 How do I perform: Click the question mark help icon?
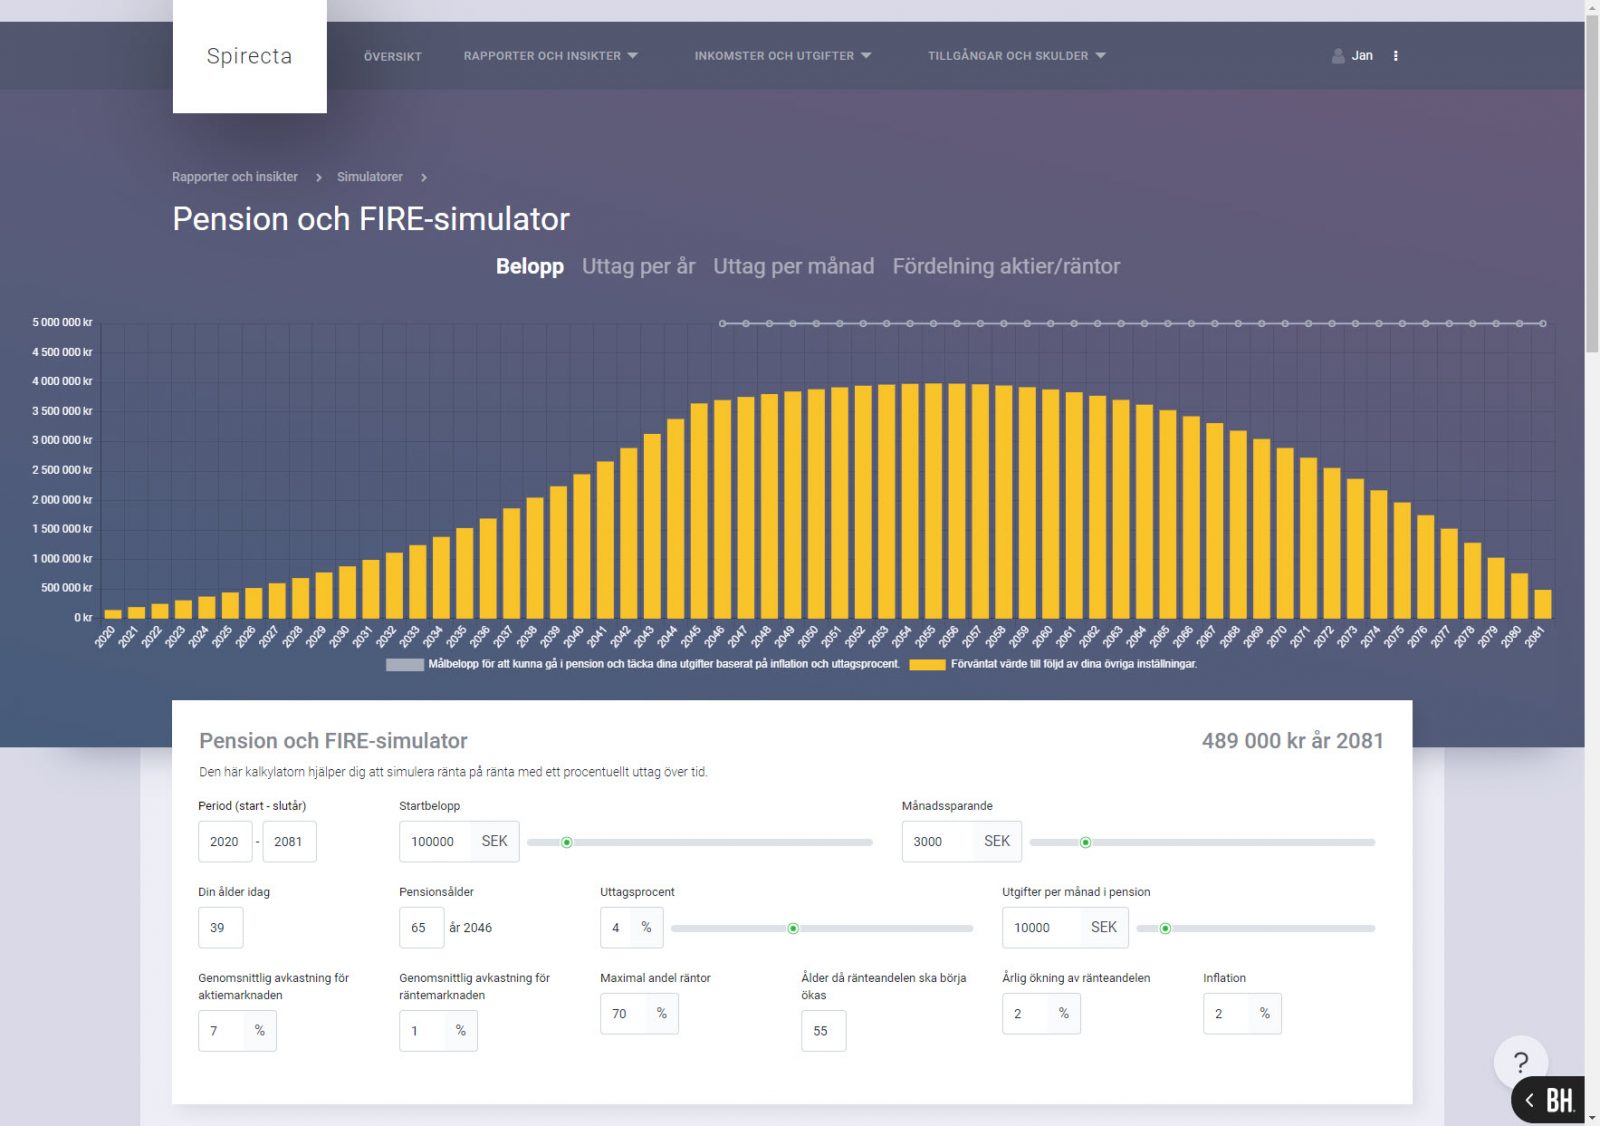click(x=1521, y=1063)
